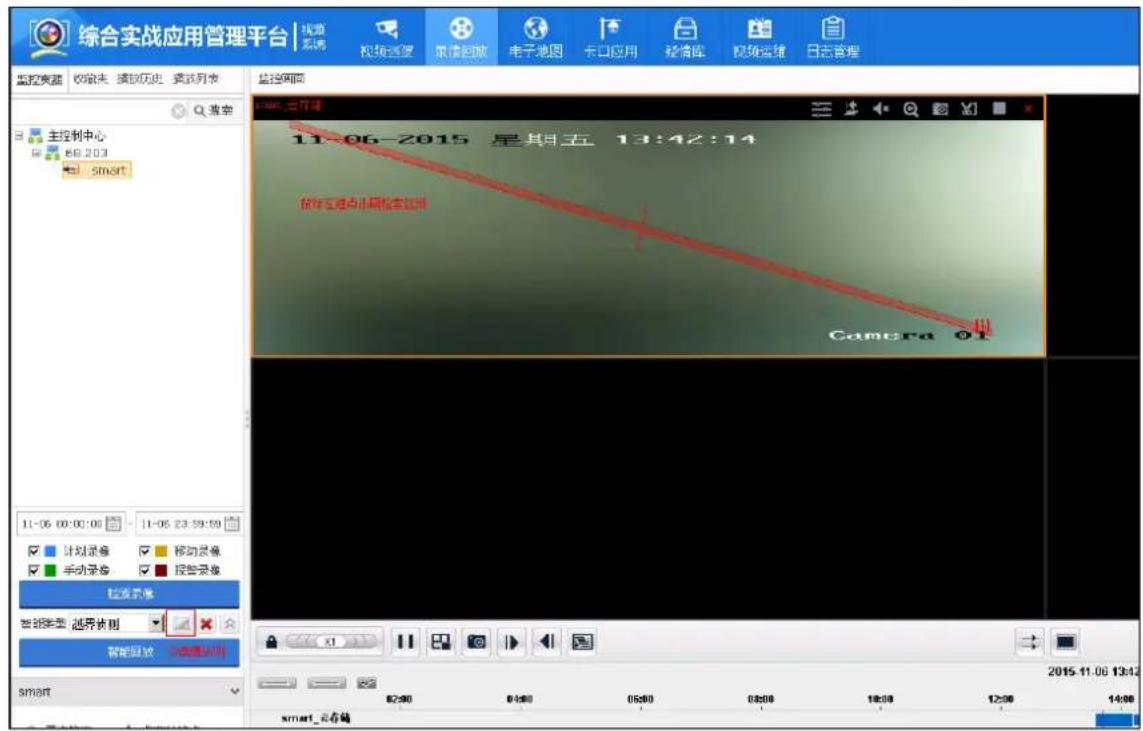Stop playback with the square stop icon
The image size is (1143, 731).
click(999, 109)
